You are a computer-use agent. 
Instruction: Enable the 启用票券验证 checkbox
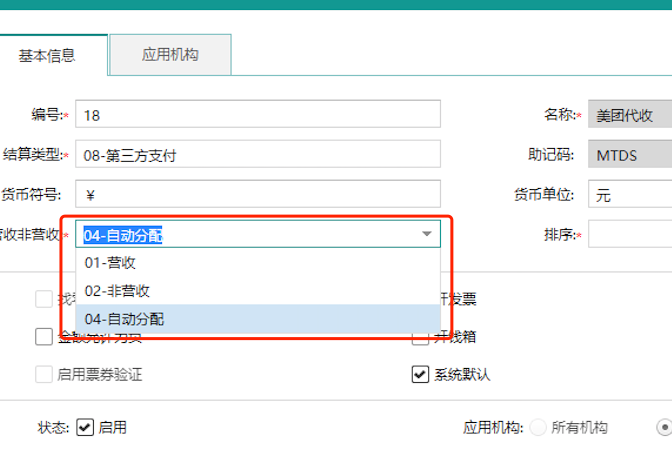point(44,375)
